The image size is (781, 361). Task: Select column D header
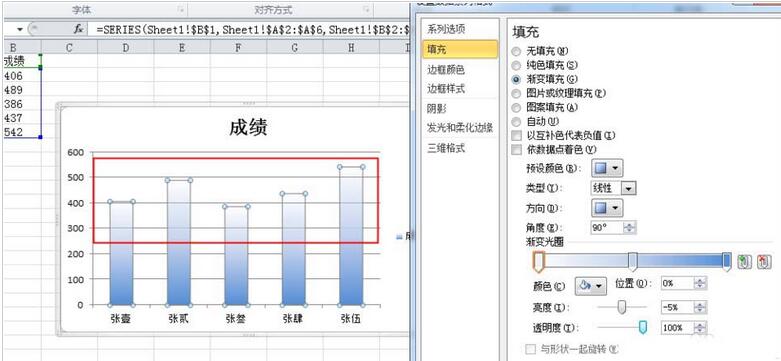(x=126, y=47)
